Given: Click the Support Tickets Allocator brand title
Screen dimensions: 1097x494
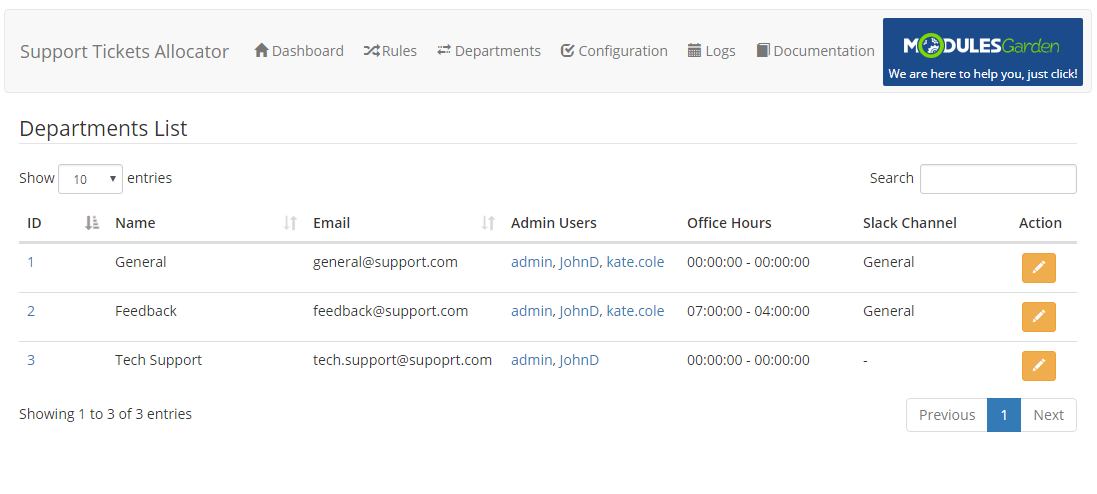Looking at the screenshot, I should (125, 52).
